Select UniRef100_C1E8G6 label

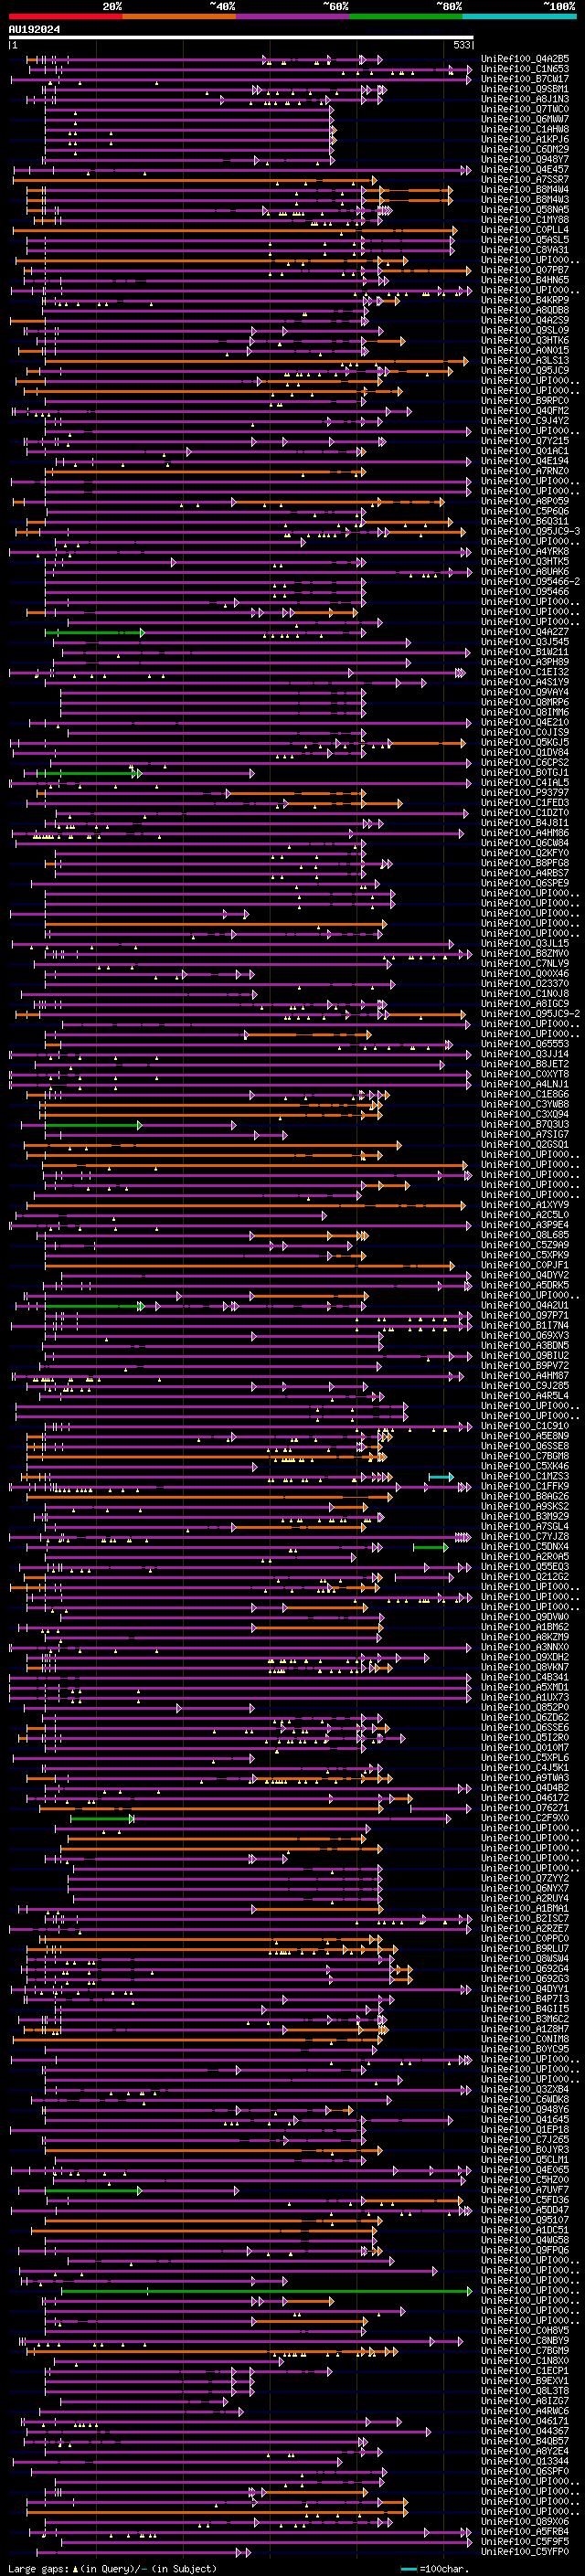pos(525,1095)
